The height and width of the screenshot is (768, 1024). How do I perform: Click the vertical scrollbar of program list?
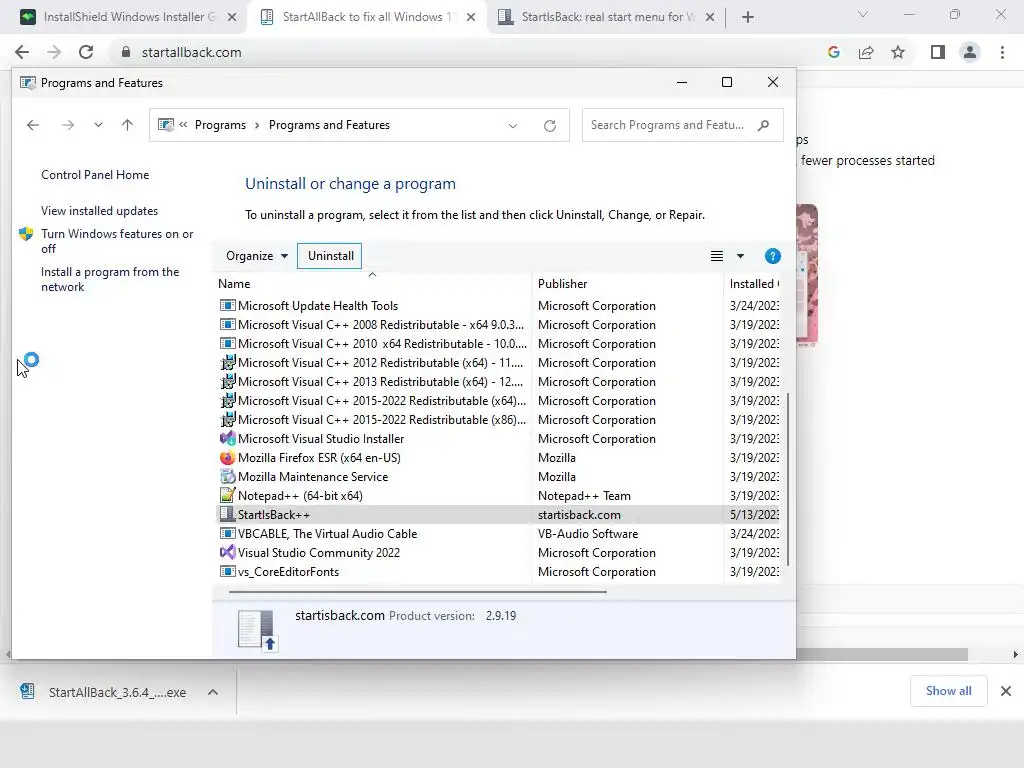[x=788, y=479]
